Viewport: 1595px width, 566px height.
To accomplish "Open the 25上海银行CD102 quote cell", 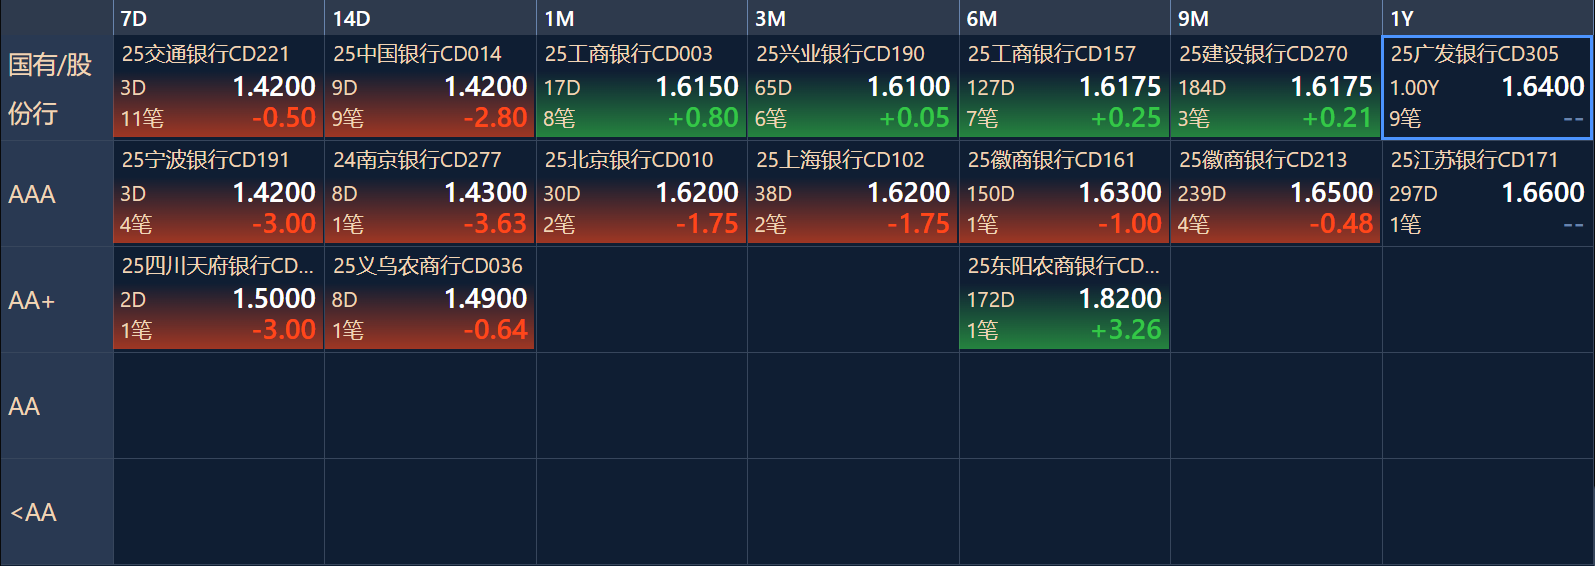I will (853, 193).
